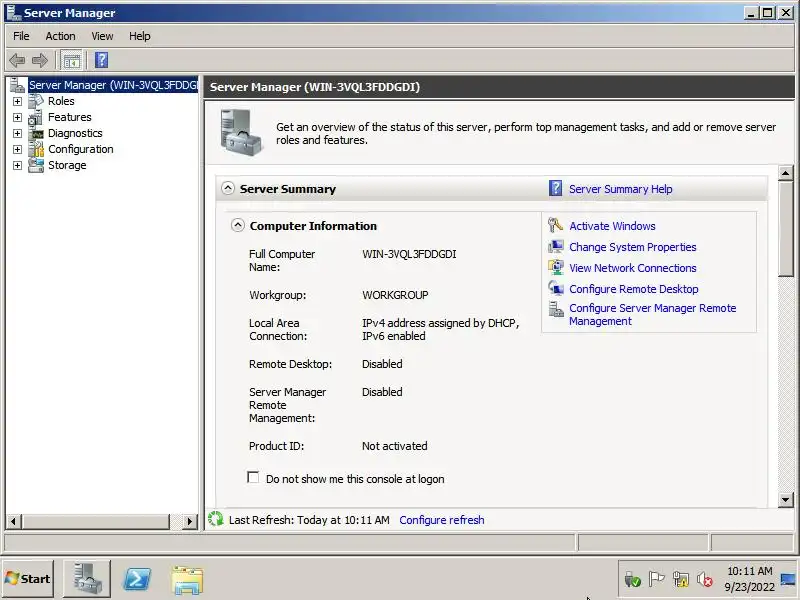Collapse the Server Summary section
Image resolution: width=800 pixels, height=600 pixels.
[228, 188]
